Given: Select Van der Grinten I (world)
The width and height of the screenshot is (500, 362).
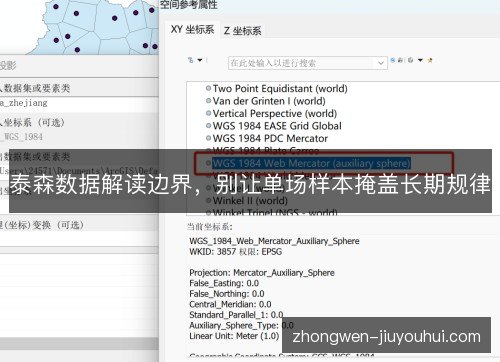Looking at the screenshot, I should [269, 101].
